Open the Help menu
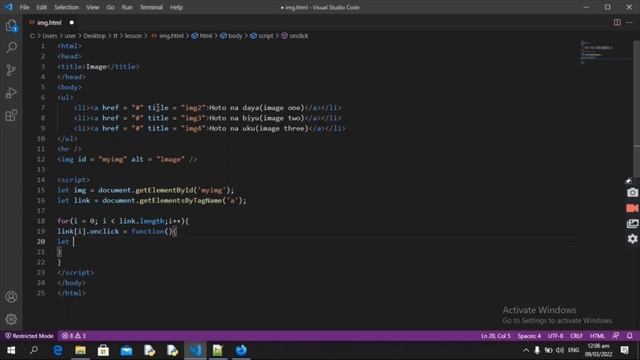Viewport: 640px width, 360px height. click(x=176, y=7)
